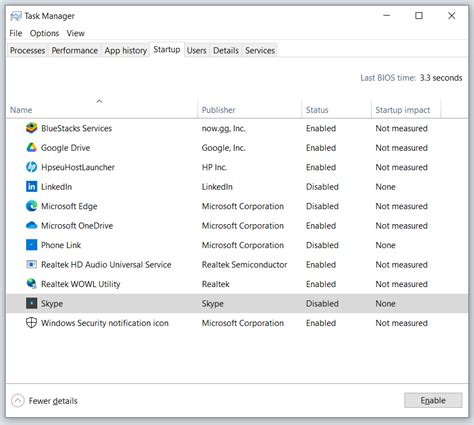Click the Fewer details label

tap(53, 401)
